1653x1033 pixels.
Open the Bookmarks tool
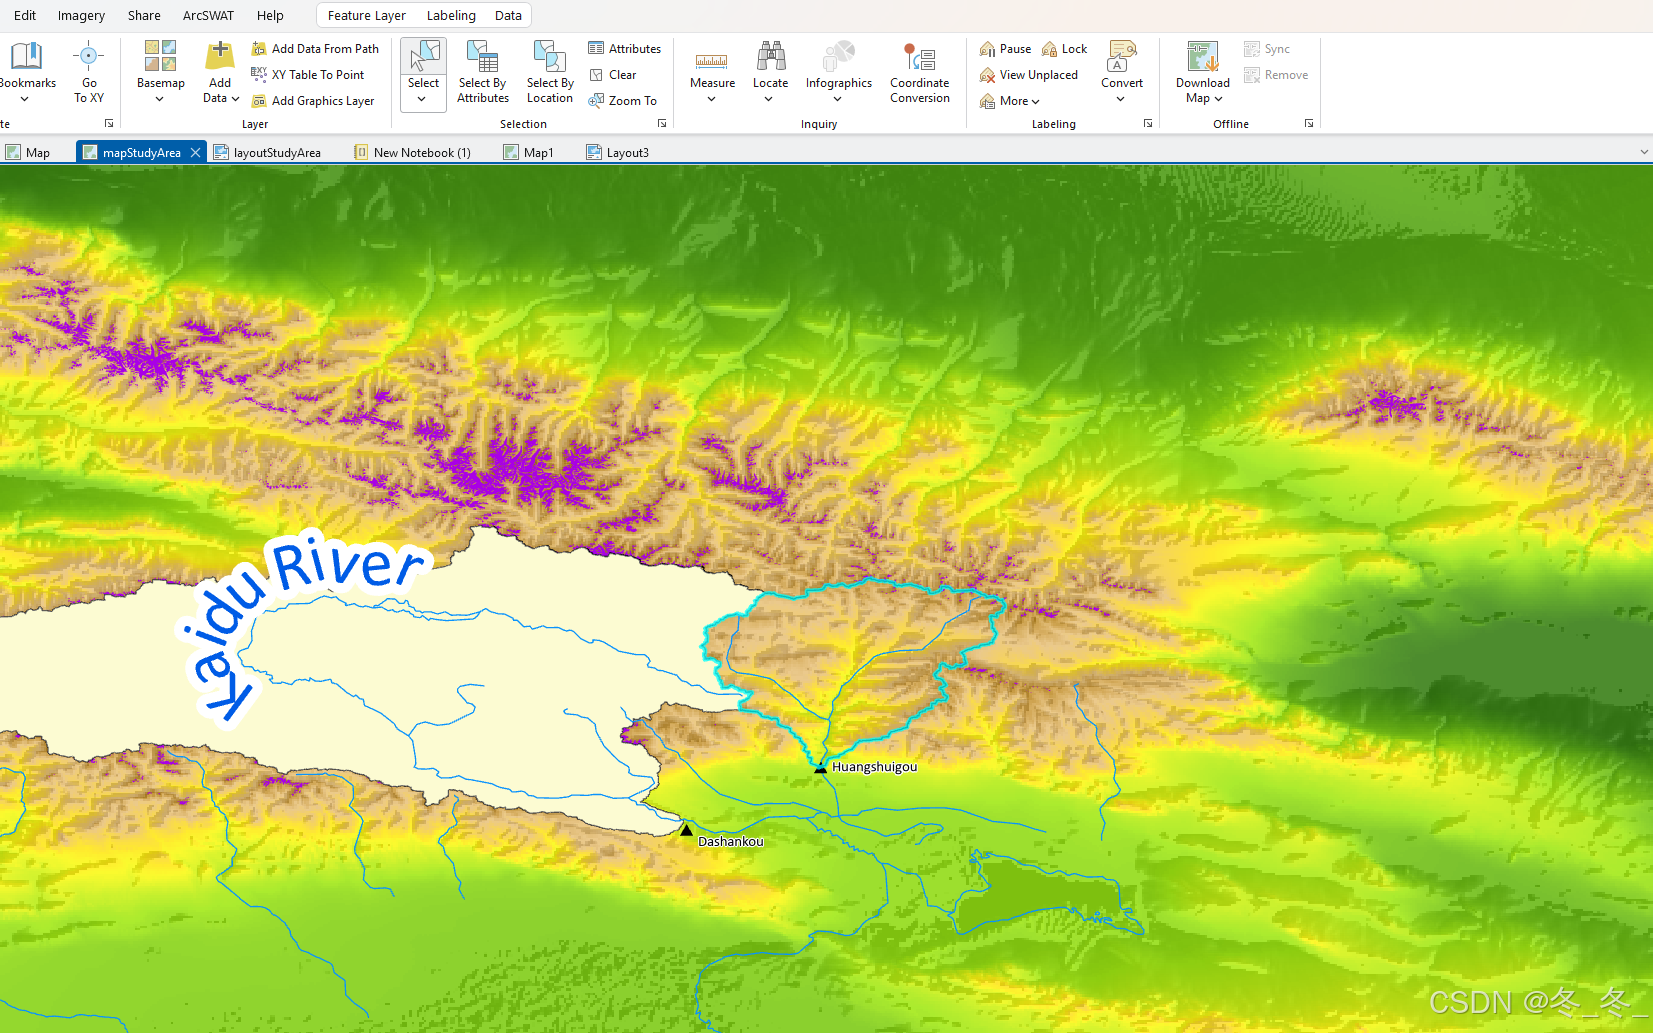(x=27, y=72)
